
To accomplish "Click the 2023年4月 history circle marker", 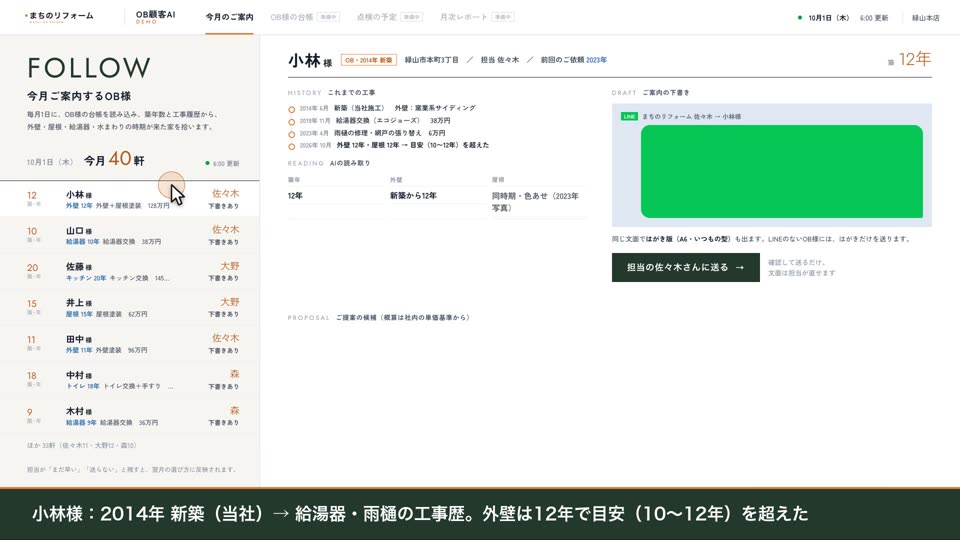I will (291, 134).
